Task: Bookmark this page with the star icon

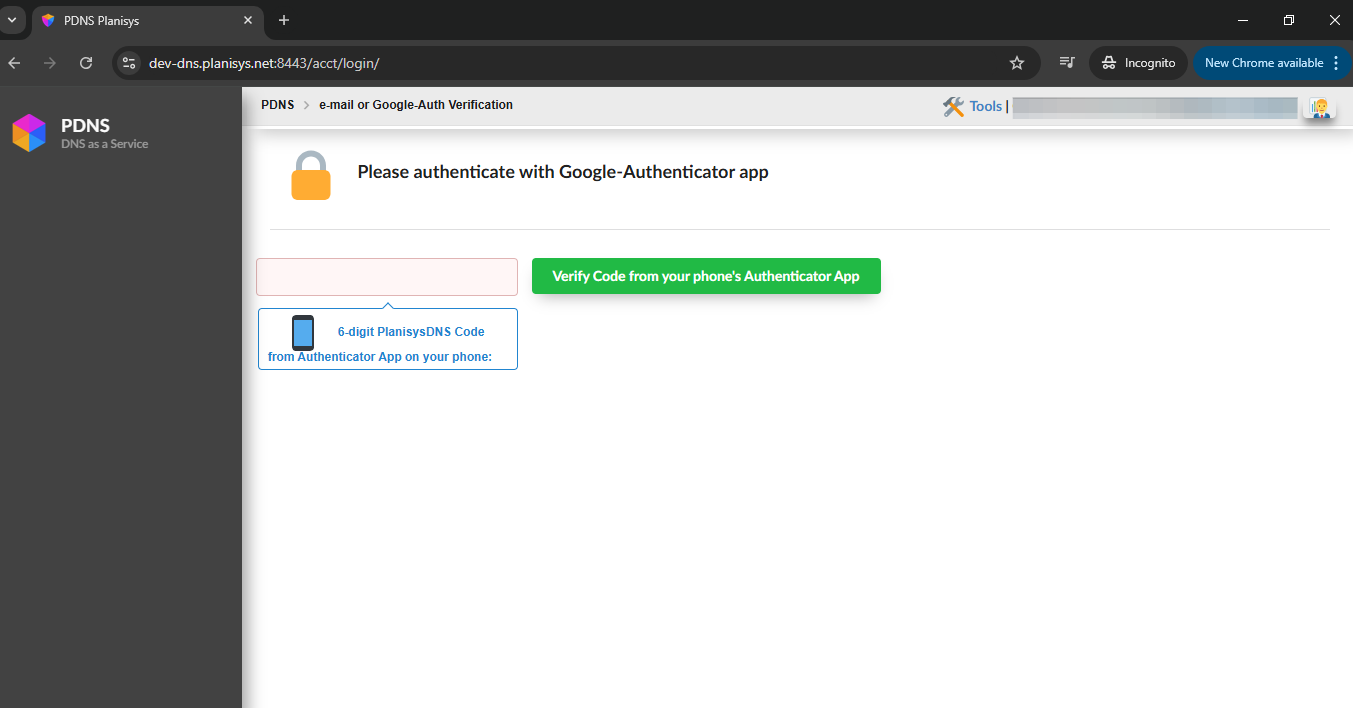Action: [1017, 63]
